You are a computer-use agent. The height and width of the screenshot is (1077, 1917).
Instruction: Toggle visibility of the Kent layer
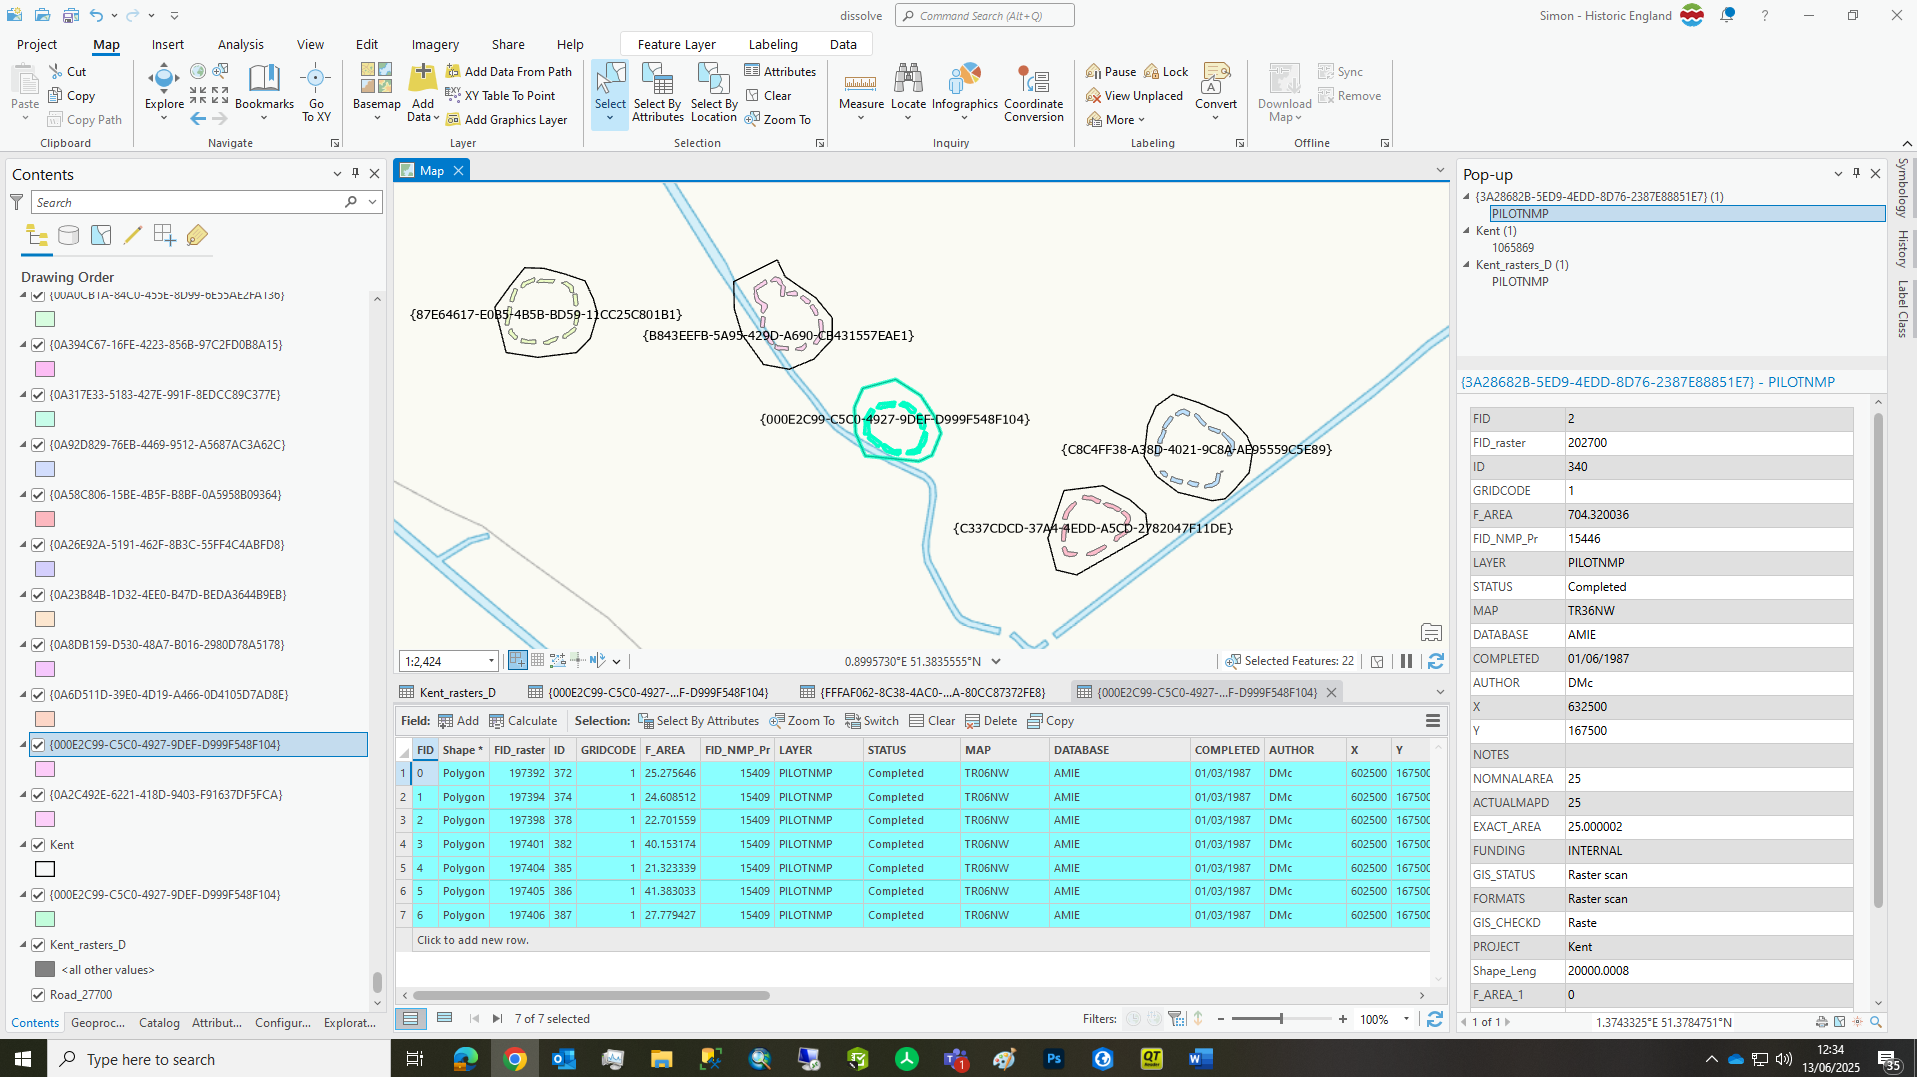click(x=37, y=844)
